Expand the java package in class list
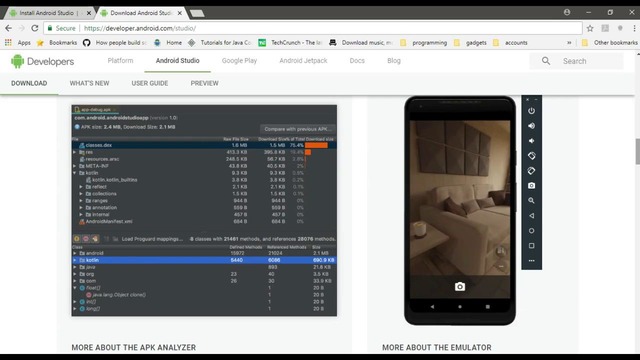The width and height of the screenshot is (640, 360). pyautogui.click(x=75, y=267)
